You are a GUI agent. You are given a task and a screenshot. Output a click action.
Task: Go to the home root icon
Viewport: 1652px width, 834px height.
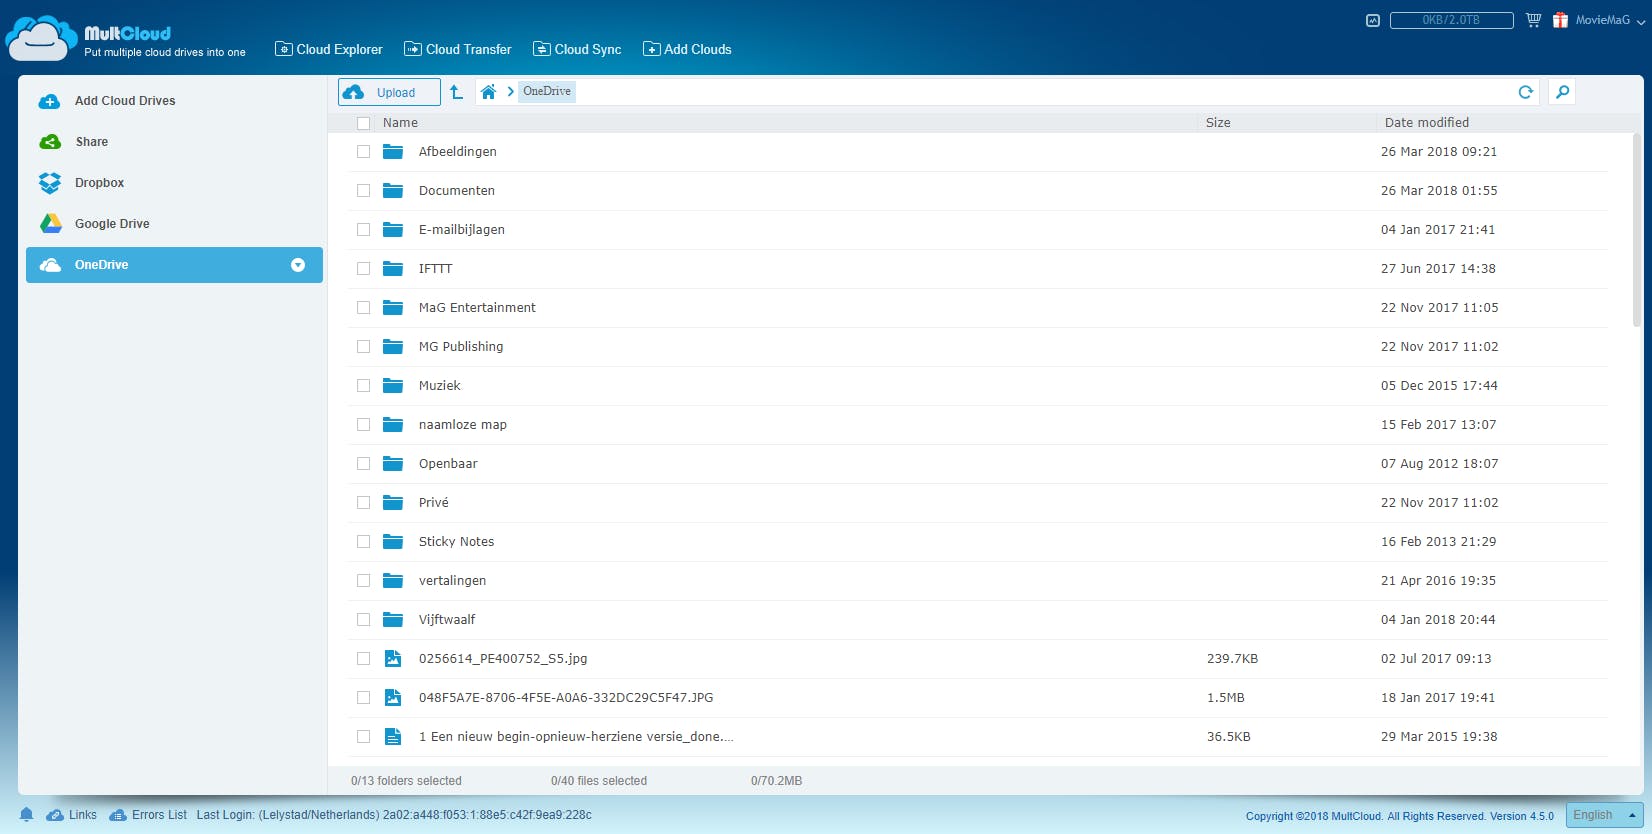(x=488, y=92)
